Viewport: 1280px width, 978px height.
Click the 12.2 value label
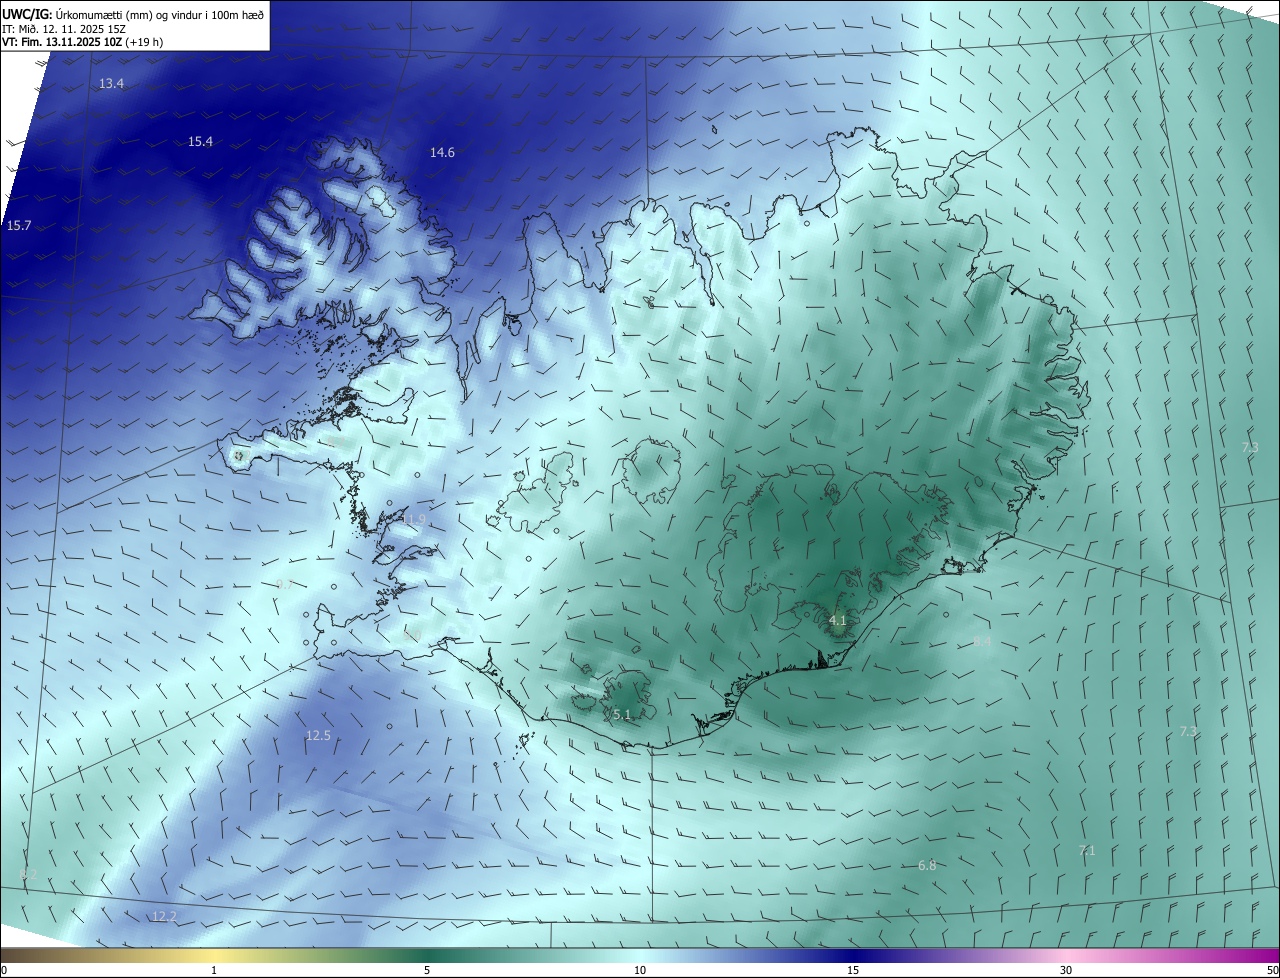click(x=164, y=917)
